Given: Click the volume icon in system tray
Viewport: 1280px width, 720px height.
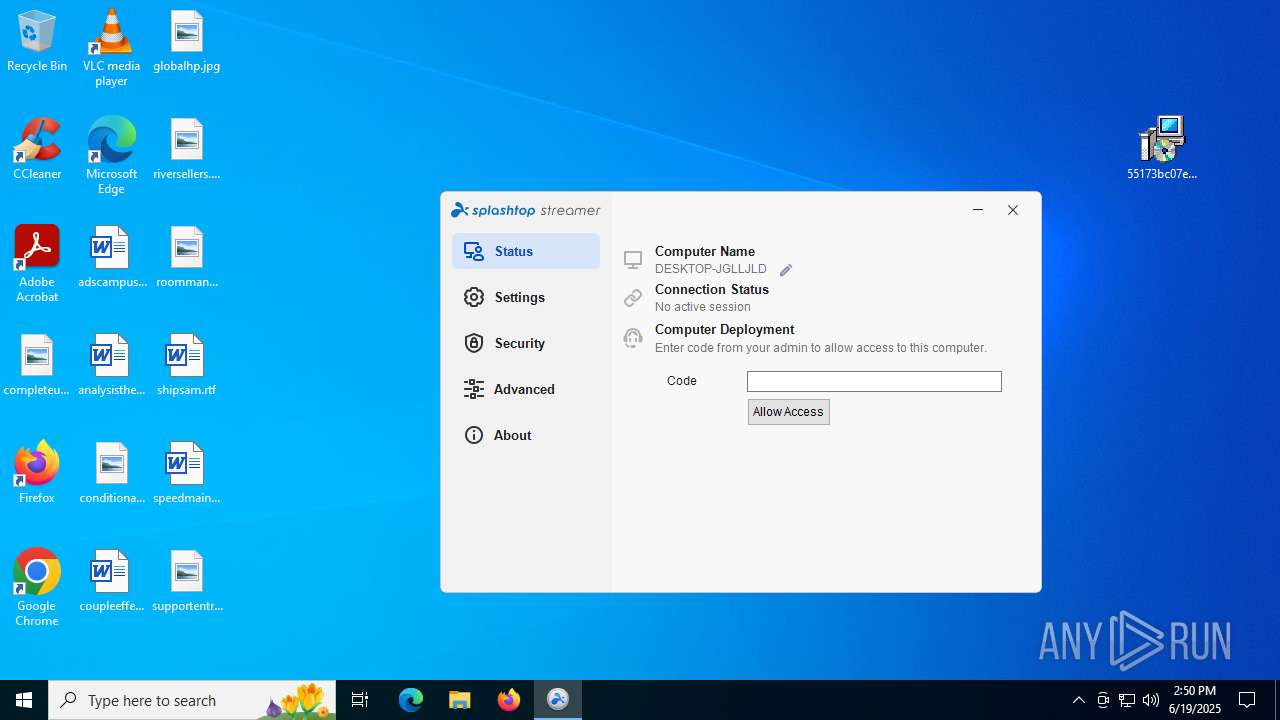Looking at the screenshot, I should click(x=1151, y=700).
